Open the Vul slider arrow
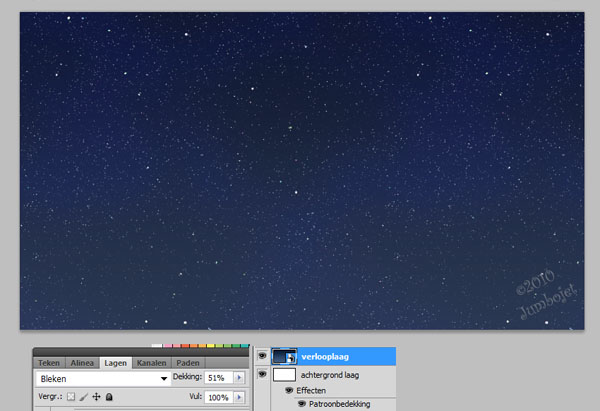 point(239,398)
